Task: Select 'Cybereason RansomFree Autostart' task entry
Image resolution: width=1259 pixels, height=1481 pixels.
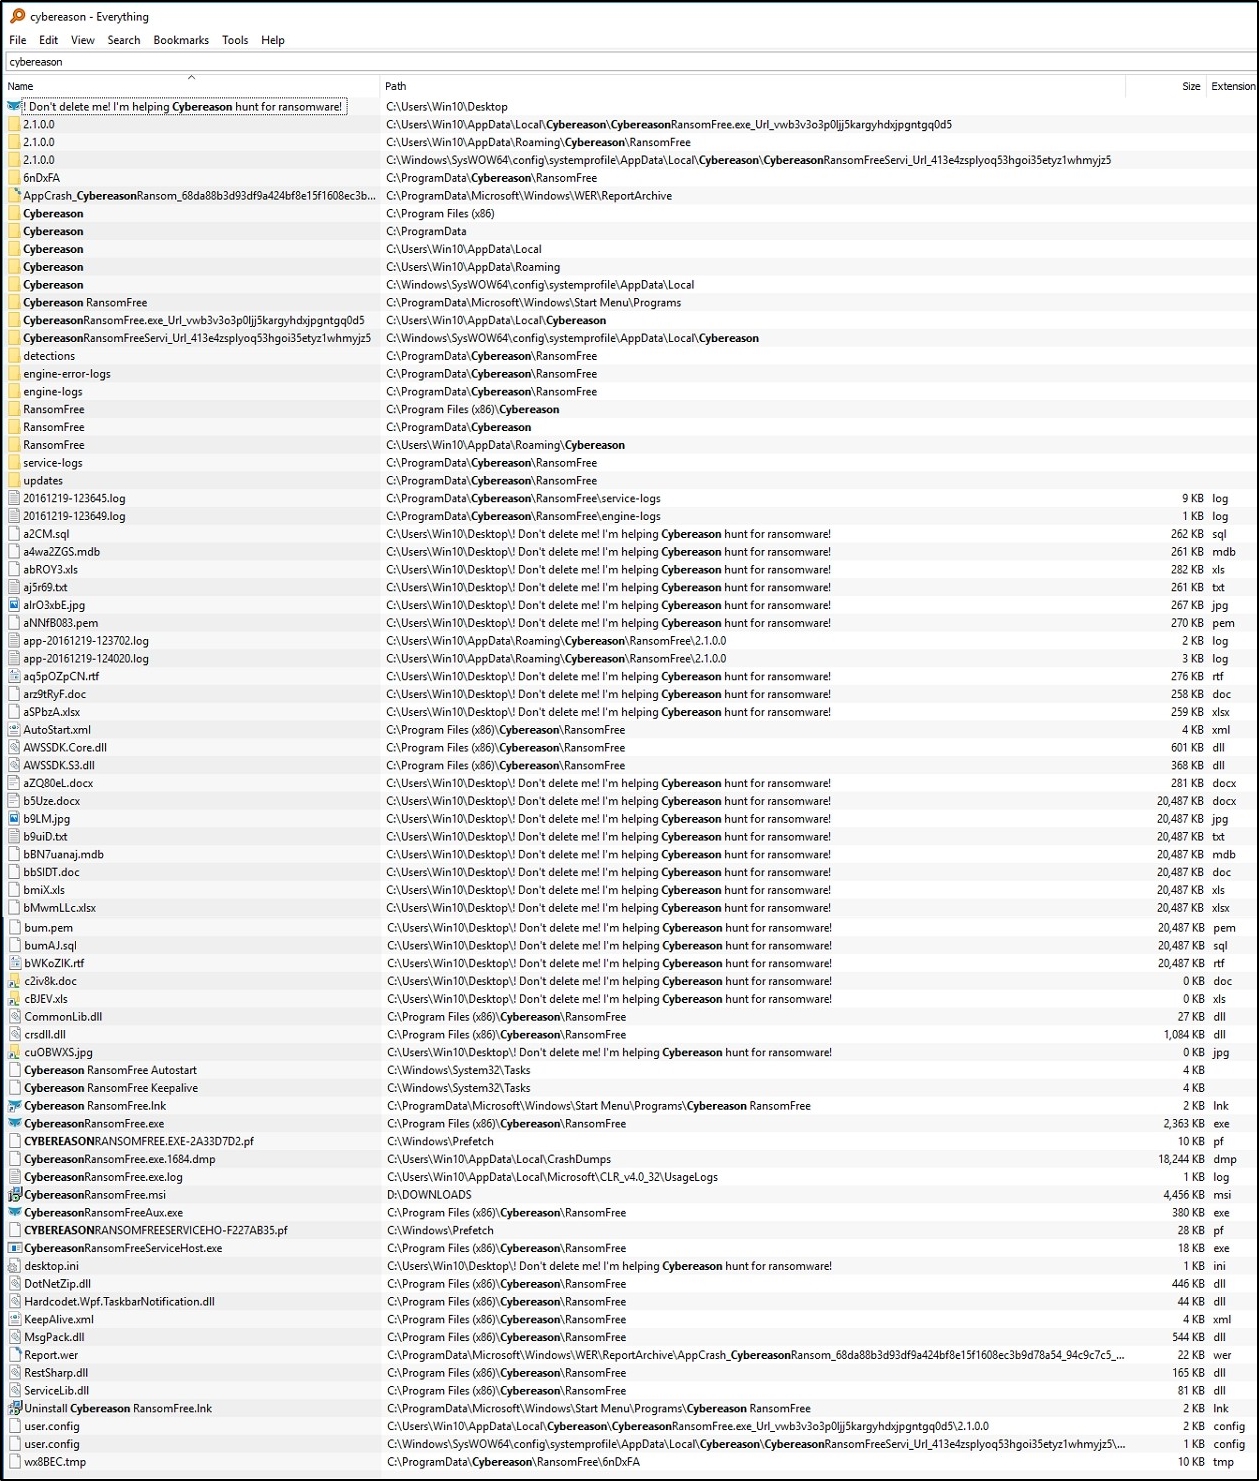Action: (x=111, y=1070)
